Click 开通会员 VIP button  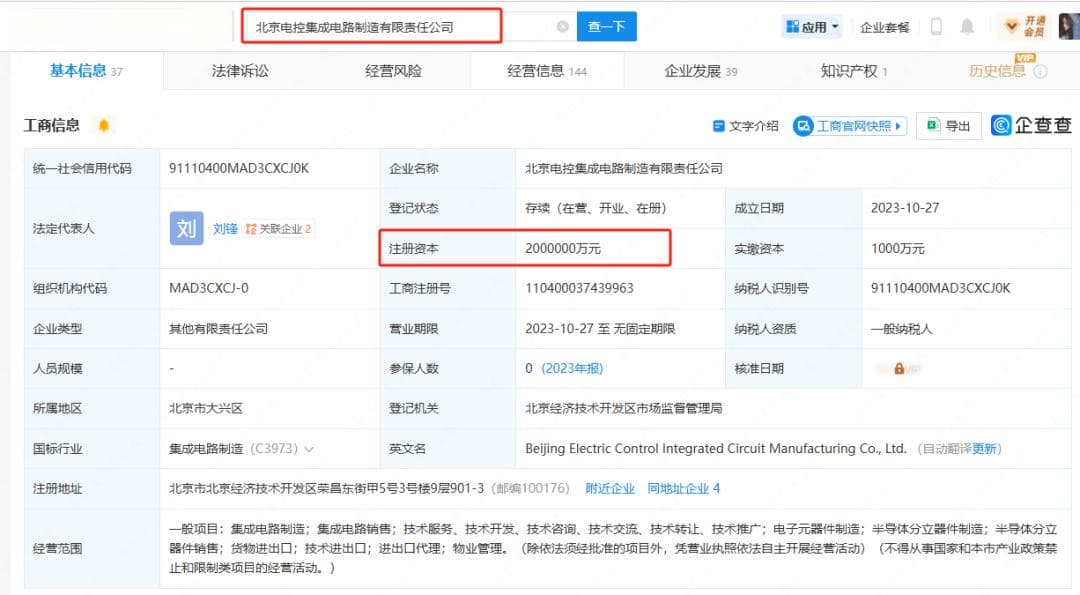[1025, 26]
